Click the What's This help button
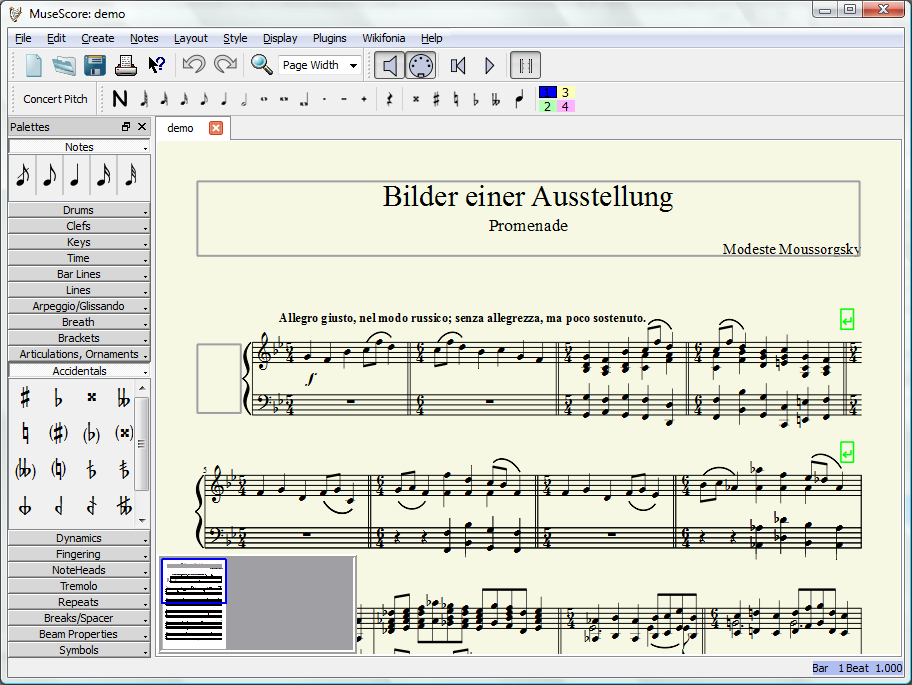The width and height of the screenshot is (912, 685). (x=156, y=64)
